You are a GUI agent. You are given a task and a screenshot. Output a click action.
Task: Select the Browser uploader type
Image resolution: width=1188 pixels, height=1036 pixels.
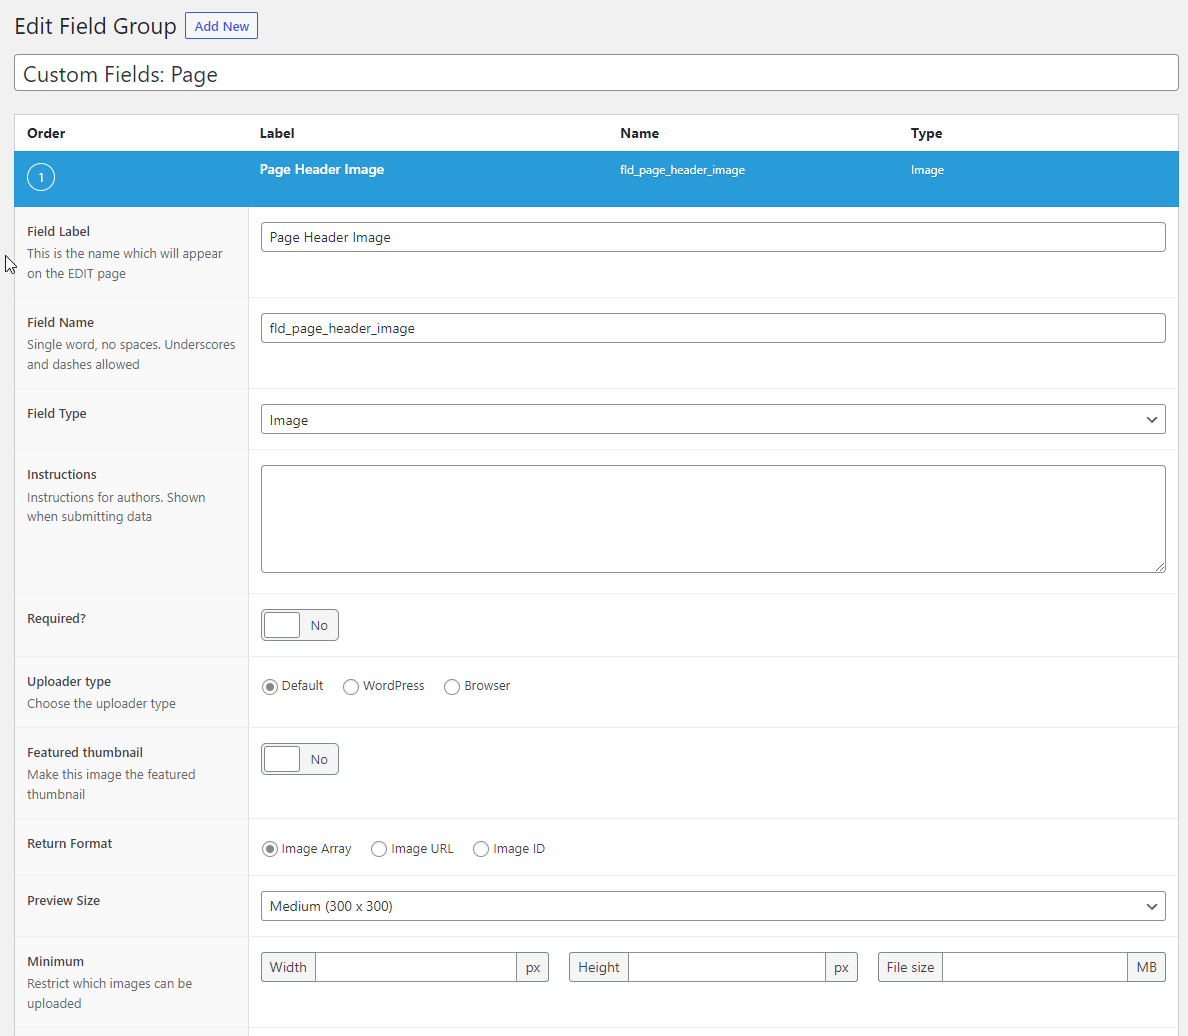[451, 686]
